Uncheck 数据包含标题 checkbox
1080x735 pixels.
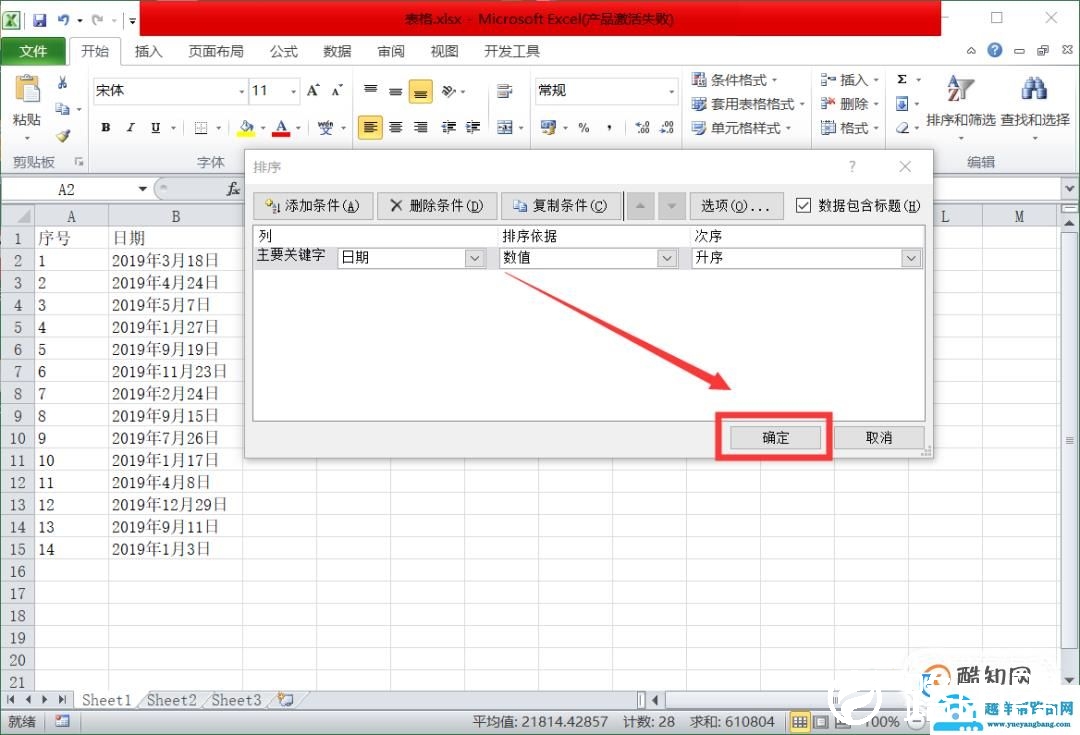pyautogui.click(x=803, y=205)
